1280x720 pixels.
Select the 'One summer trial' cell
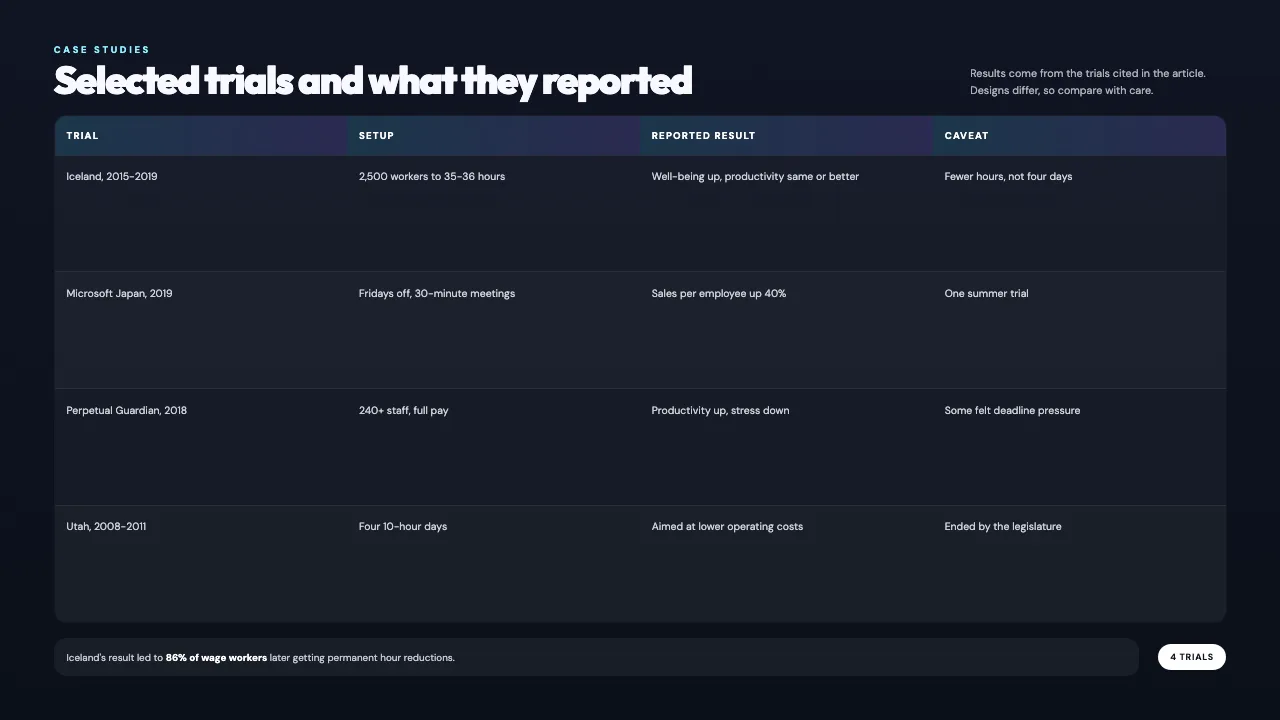pyautogui.click(x=1079, y=330)
